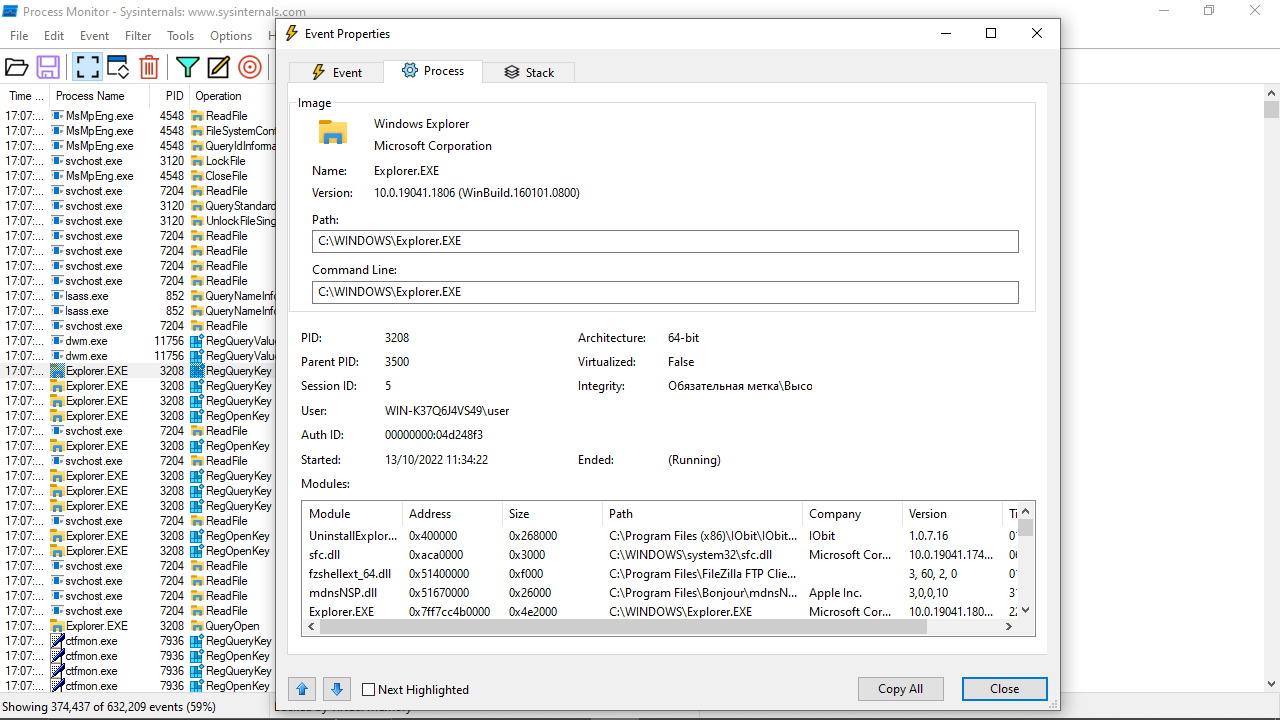
Task: Select the Process tab
Action: coord(433,71)
